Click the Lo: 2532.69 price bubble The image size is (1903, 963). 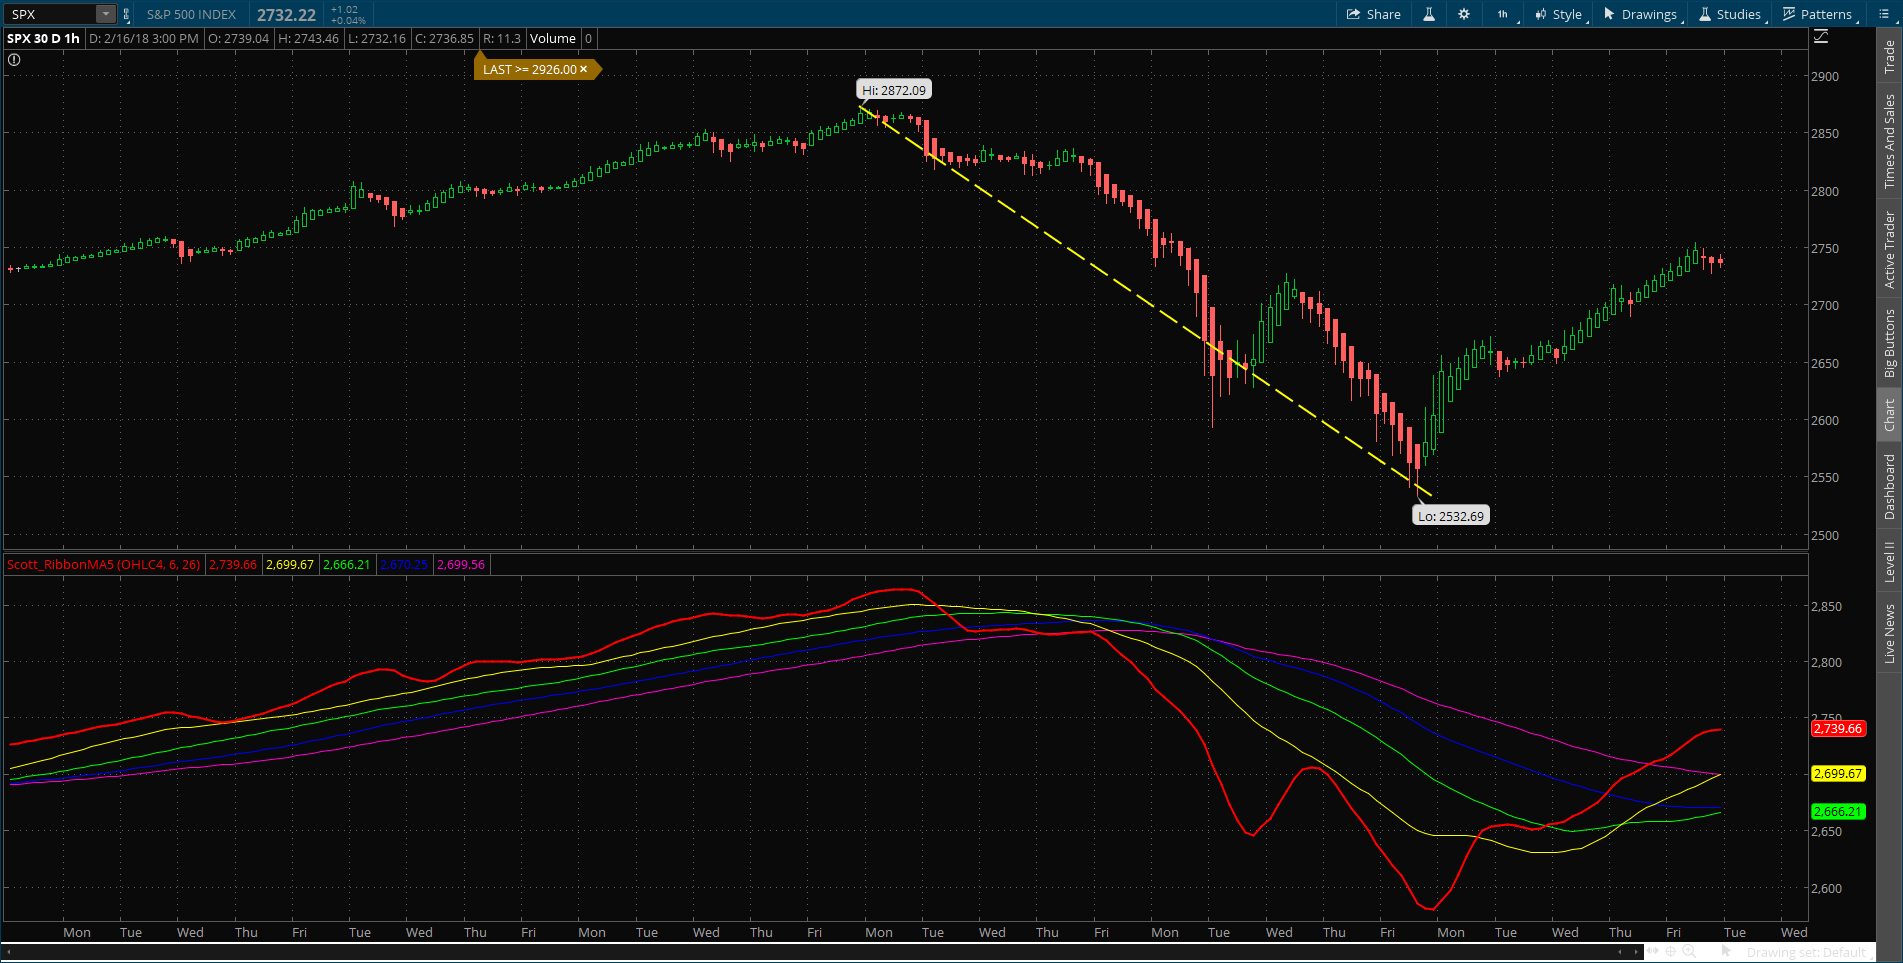click(x=1450, y=516)
